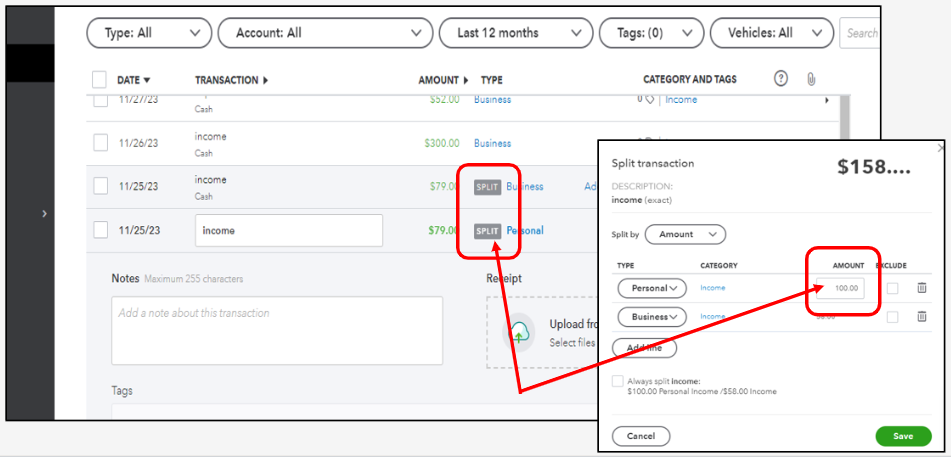Open the Vehicles: All filter dropdown
This screenshot has height=457, width=951.
click(771, 33)
